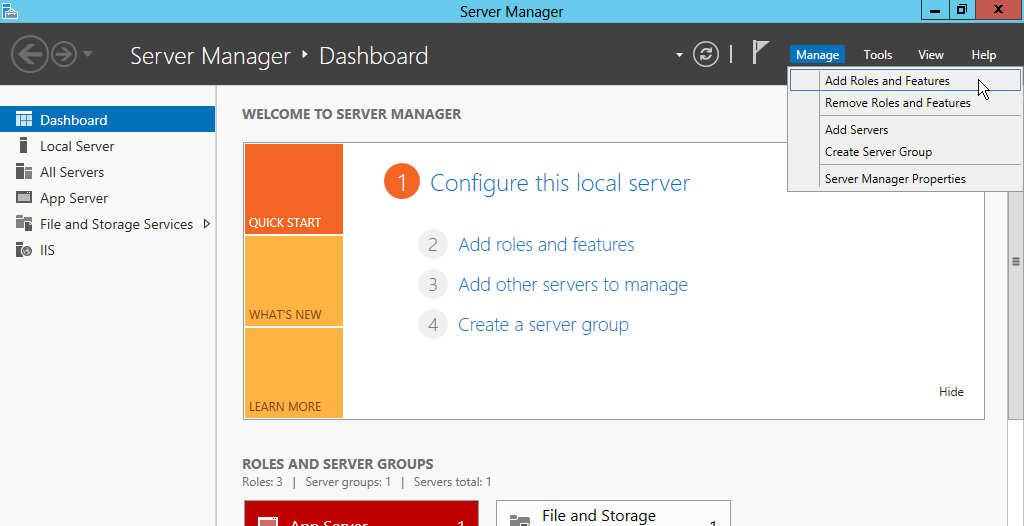Open the notifications flag icon
The image size is (1024, 526).
pyautogui.click(x=760, y=52)
